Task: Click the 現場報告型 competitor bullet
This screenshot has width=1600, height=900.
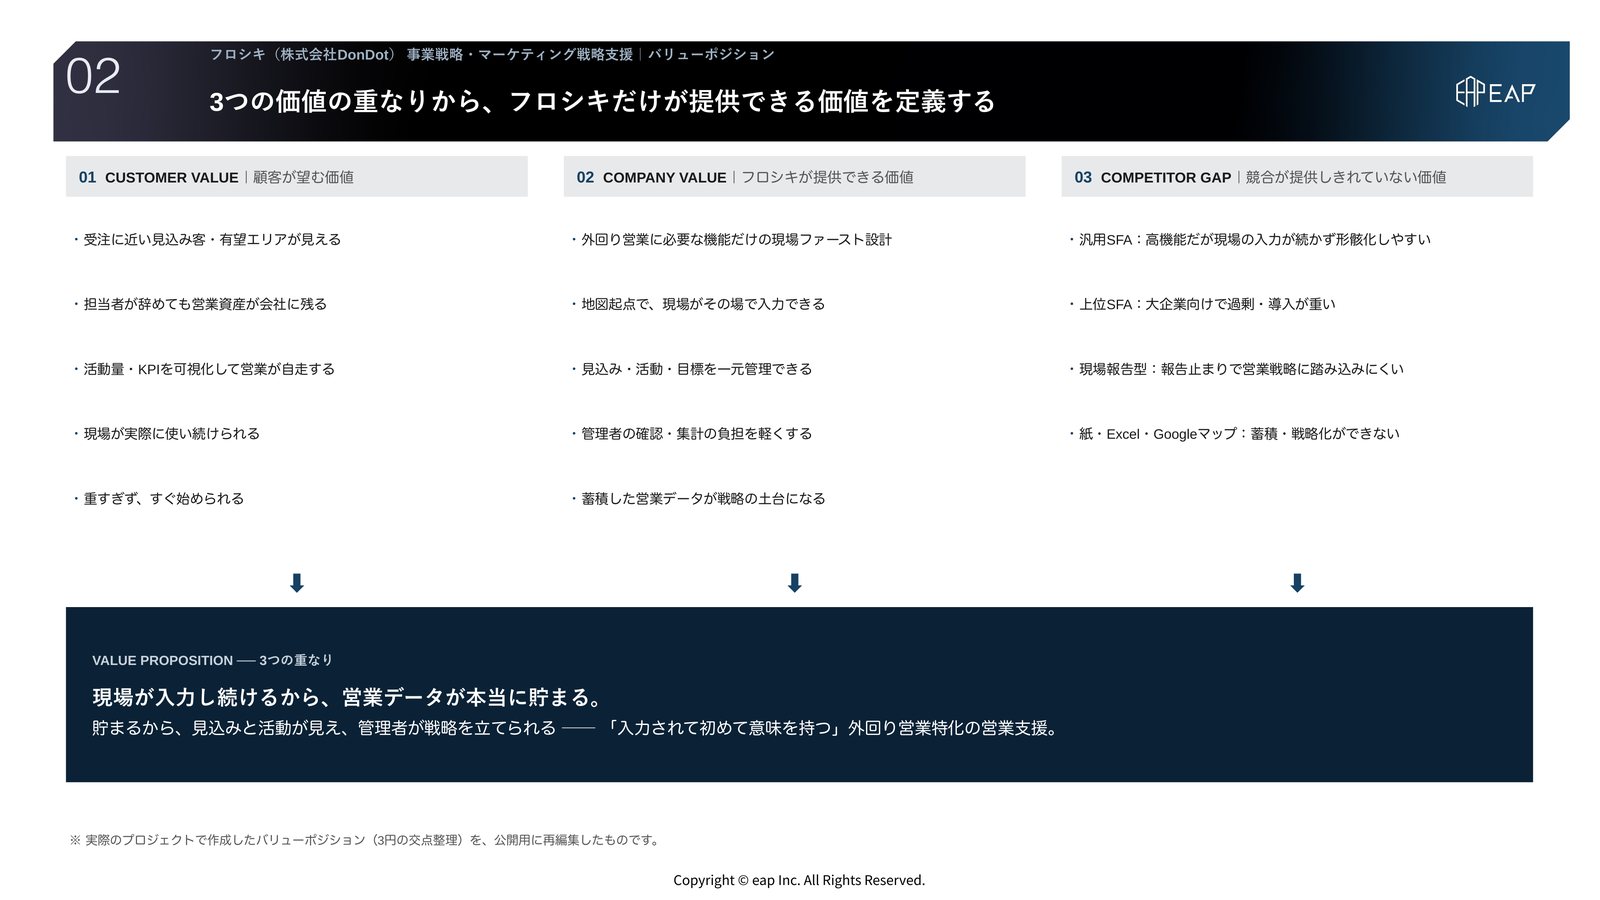Action: point(1235,369)
